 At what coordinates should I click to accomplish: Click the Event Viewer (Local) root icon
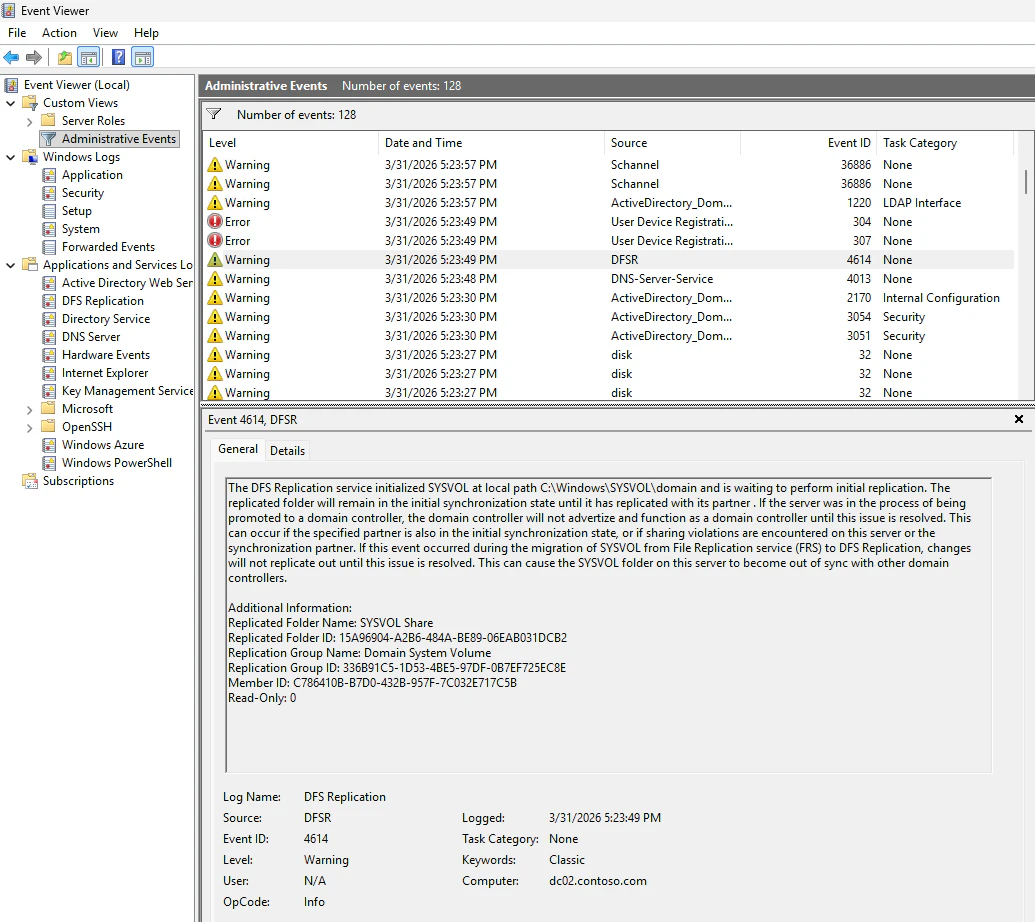point(11,84)
